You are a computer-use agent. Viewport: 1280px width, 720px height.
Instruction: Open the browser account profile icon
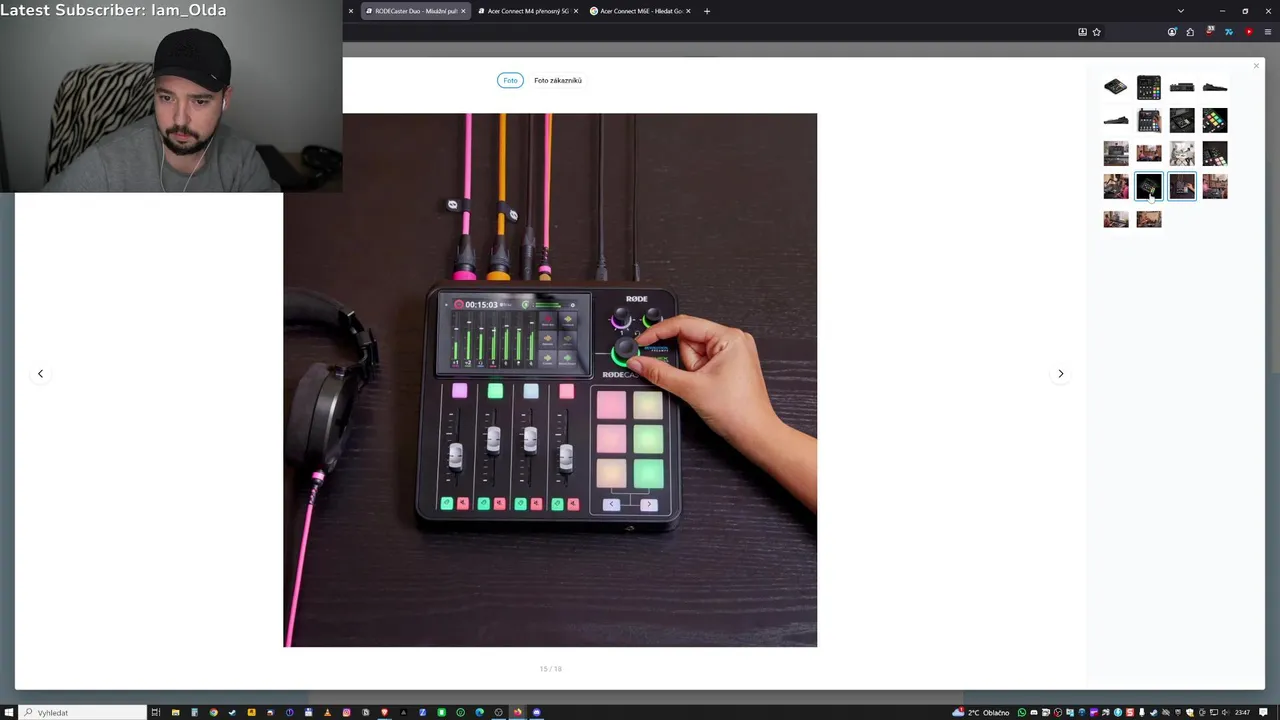(1172, 32)
